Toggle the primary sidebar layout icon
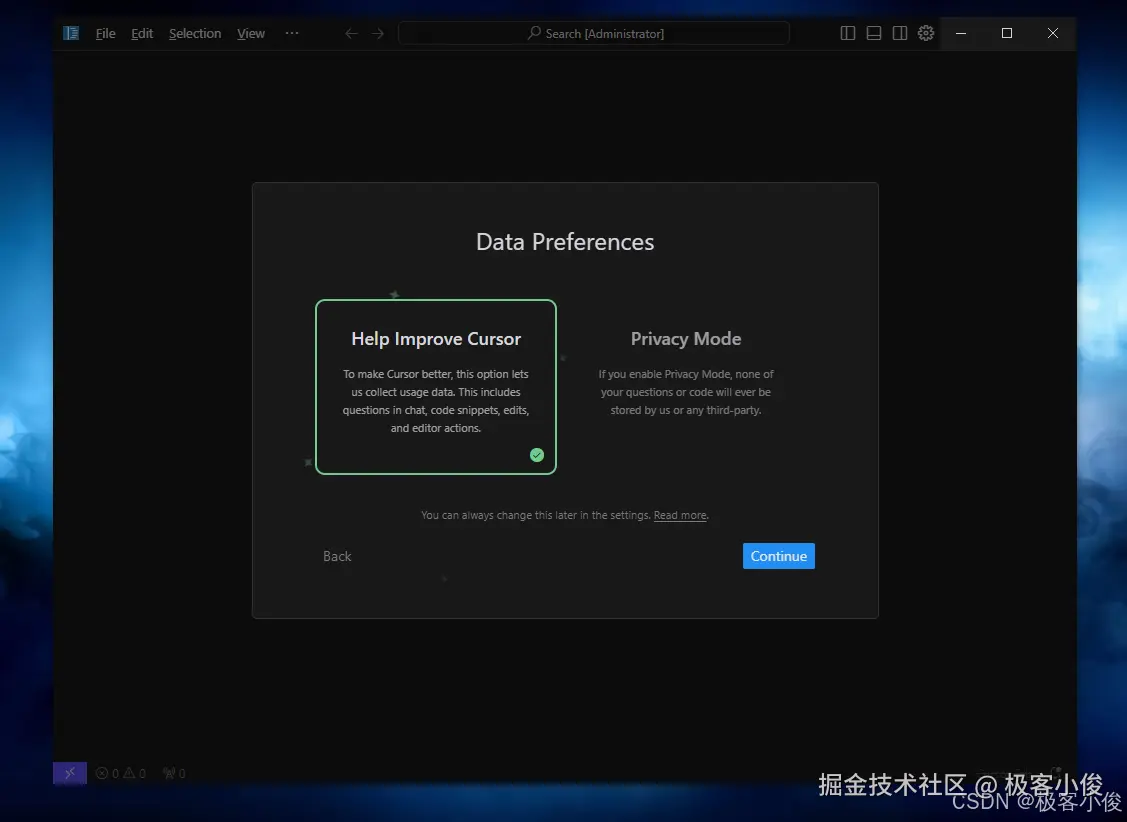Screen dimensions: 1127x822 tap(847, 33)
